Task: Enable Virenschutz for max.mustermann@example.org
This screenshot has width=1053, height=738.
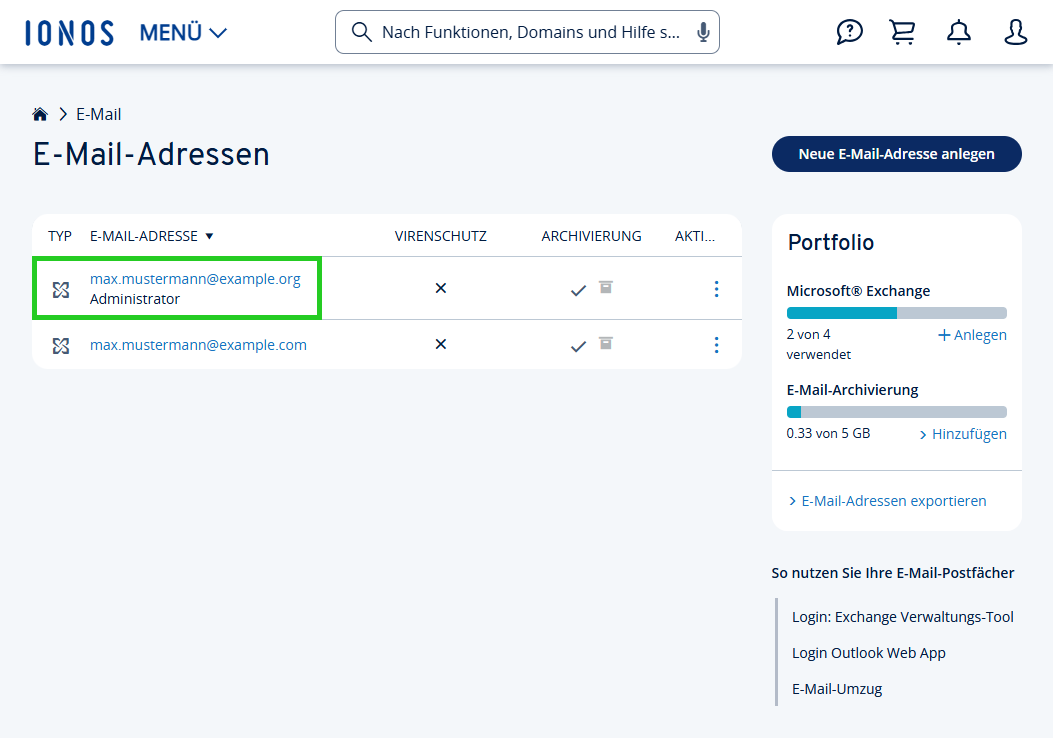Action: [x=440, y=288]
